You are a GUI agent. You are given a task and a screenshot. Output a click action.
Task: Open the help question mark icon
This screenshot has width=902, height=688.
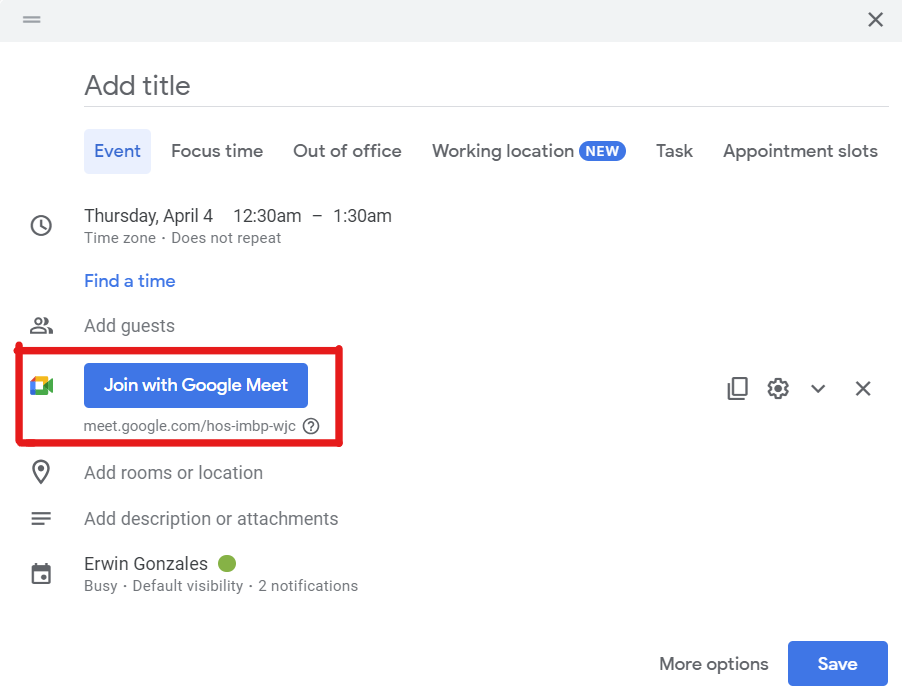point(311,426)
